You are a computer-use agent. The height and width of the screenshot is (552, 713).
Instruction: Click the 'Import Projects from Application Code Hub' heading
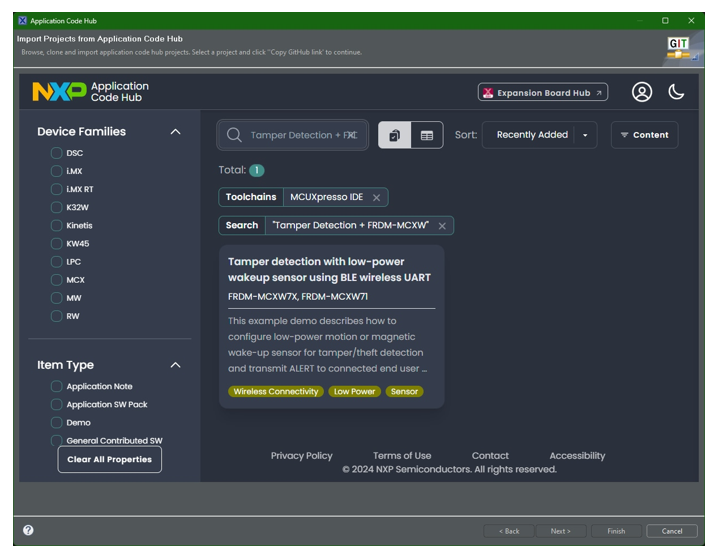(x=100, y=39)
